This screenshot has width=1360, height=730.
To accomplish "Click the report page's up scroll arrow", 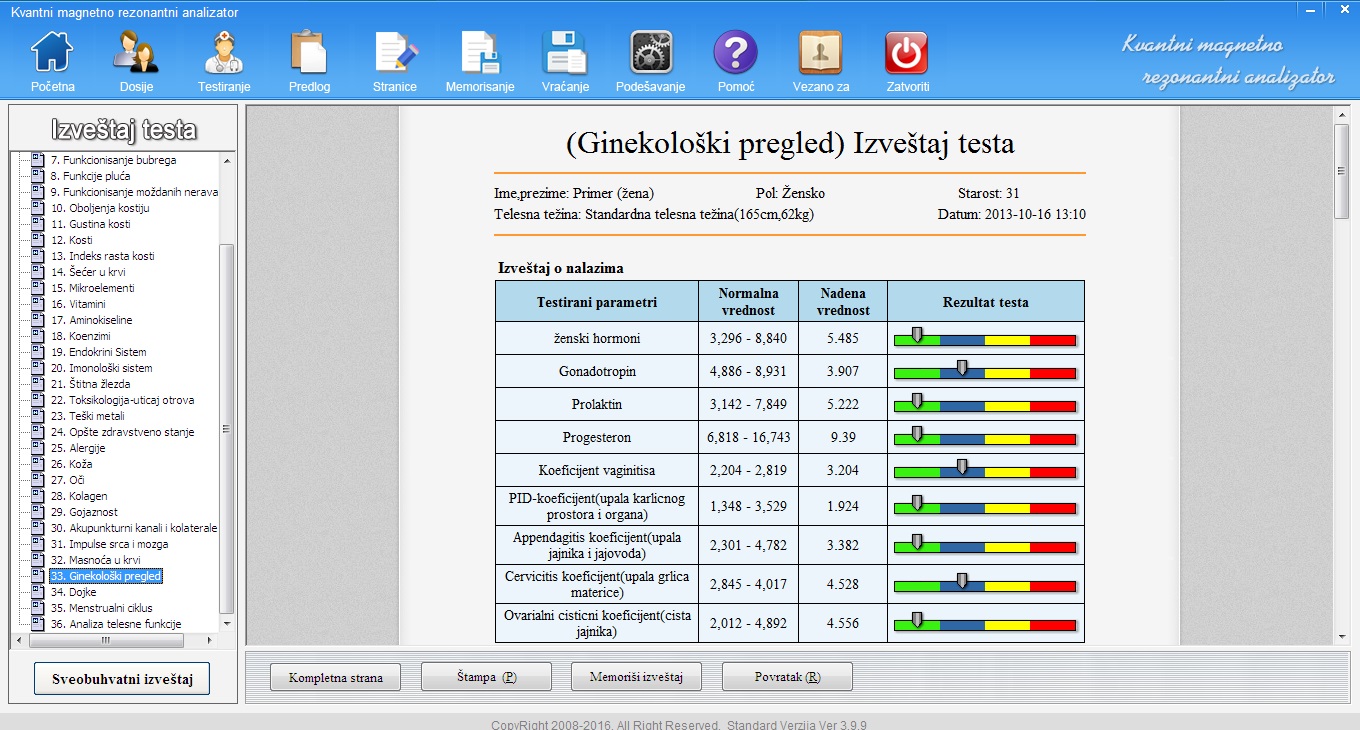I will [x=1342, y=114].
